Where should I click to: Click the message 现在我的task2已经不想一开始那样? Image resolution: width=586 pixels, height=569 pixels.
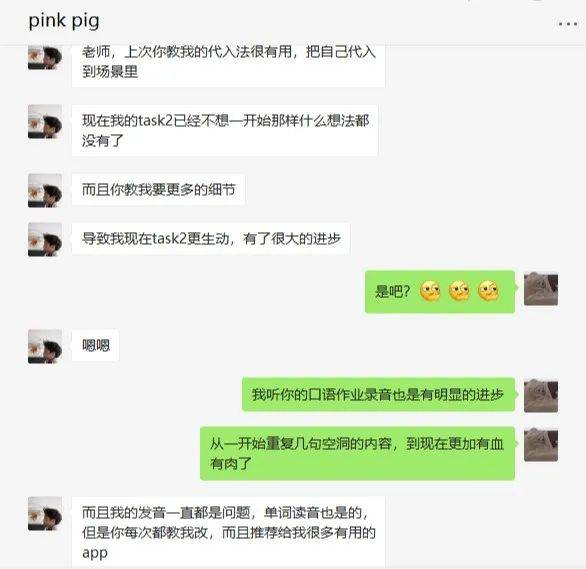(225, 130)
